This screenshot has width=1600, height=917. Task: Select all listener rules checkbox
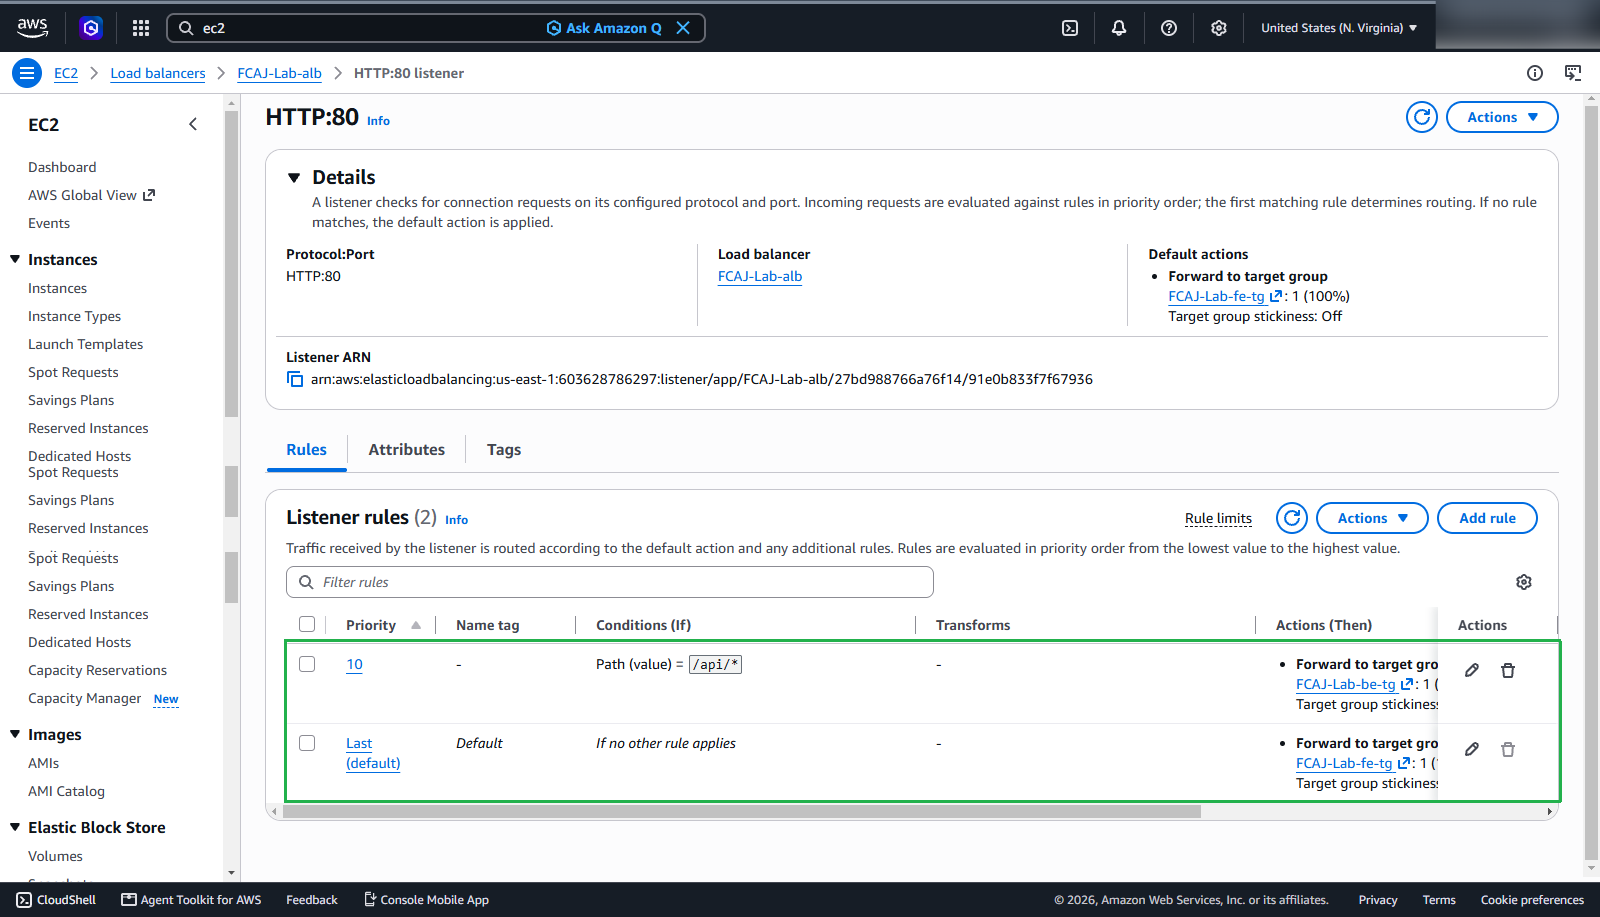(x=307, y=624)
